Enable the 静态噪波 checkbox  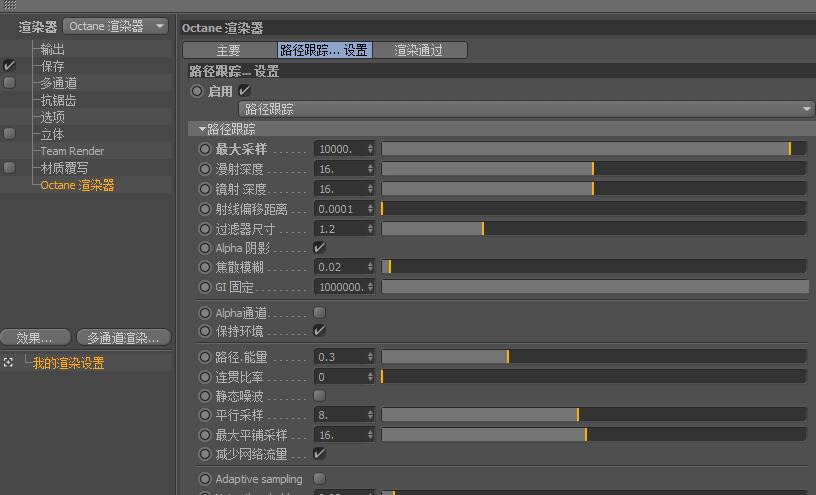click(x=320, y=396)
